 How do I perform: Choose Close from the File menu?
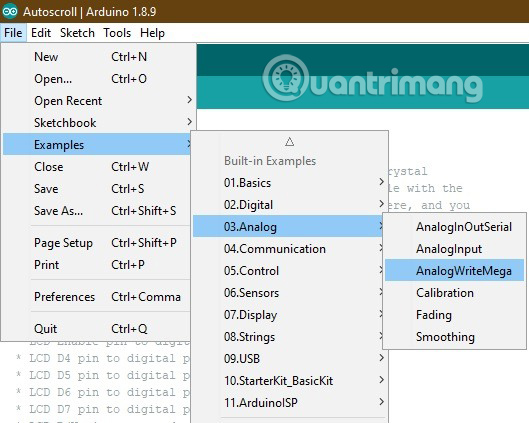(97, 167)
